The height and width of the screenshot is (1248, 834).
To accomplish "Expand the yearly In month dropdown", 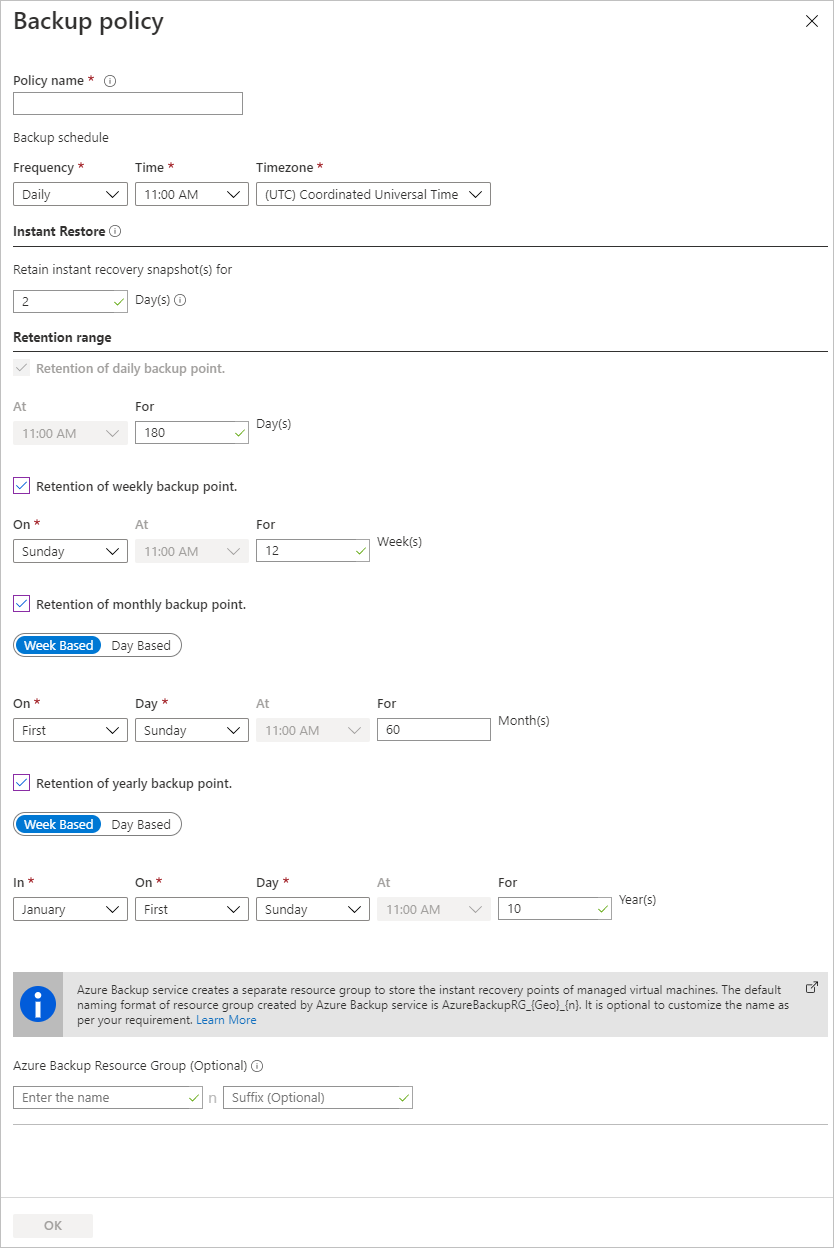I will click(69, 909).
